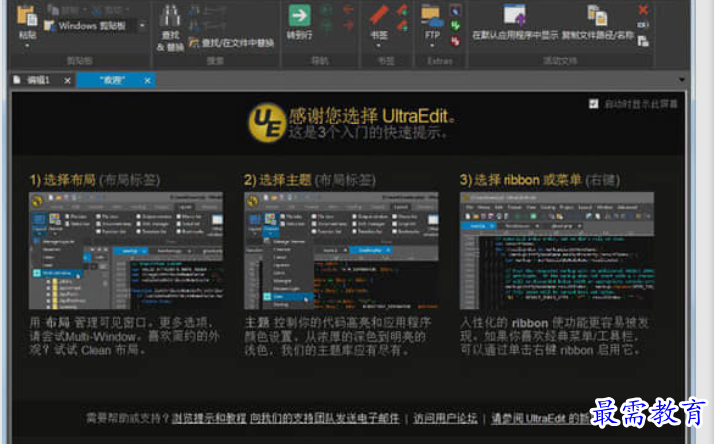
Task: Click the subtitle 这是3个入门的快速提示
Action: tap(368, 133)
